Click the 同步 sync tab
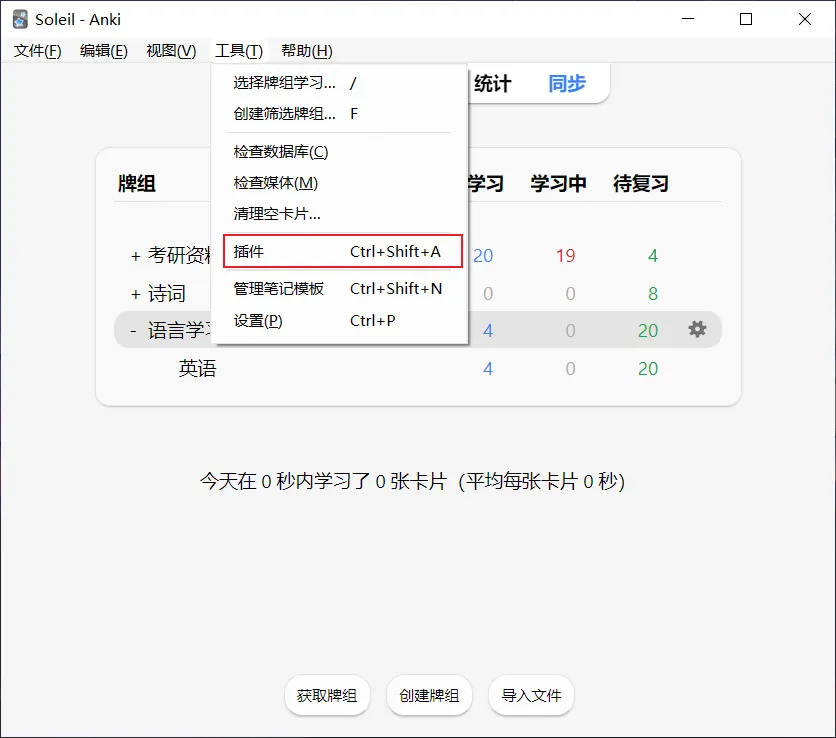This screenshot has width=836, height=738. click(567, 84)
